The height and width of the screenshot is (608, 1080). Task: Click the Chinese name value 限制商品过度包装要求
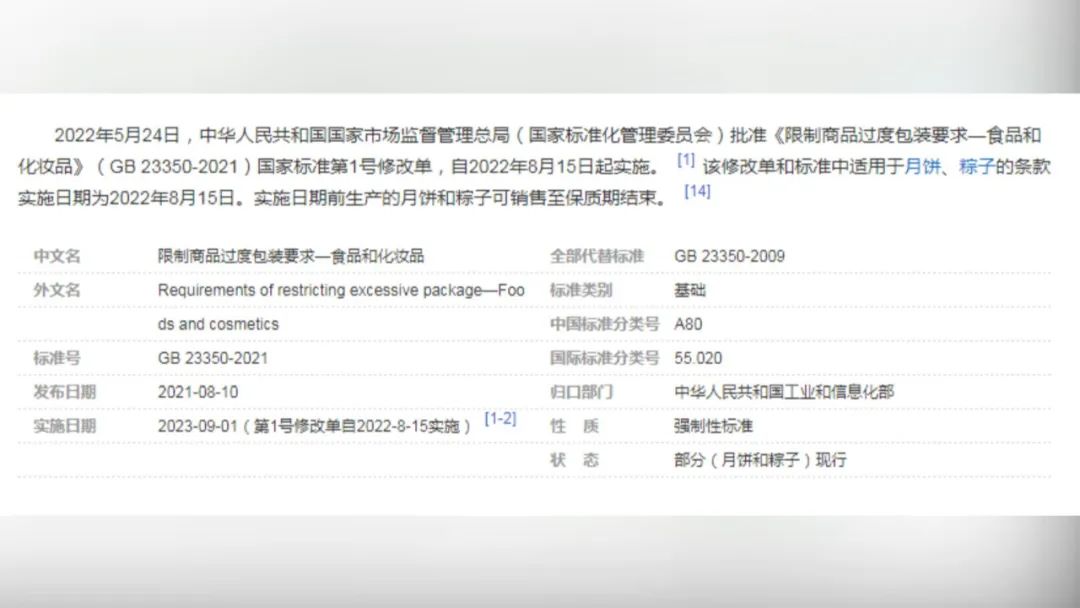(290, 256)
